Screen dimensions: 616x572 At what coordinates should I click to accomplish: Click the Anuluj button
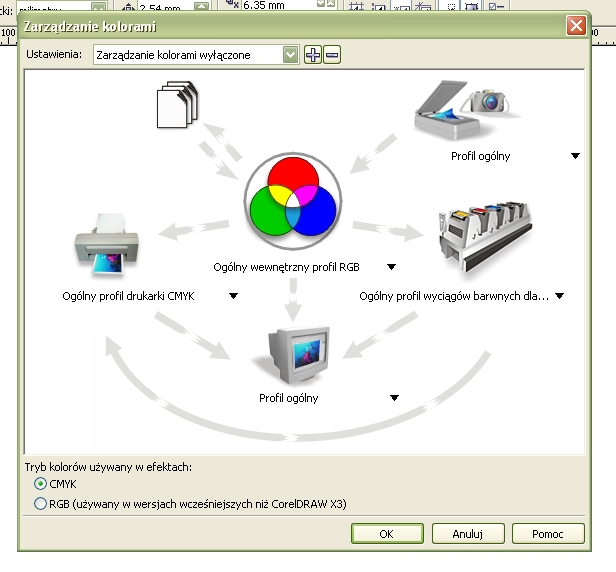pos(467,534)
